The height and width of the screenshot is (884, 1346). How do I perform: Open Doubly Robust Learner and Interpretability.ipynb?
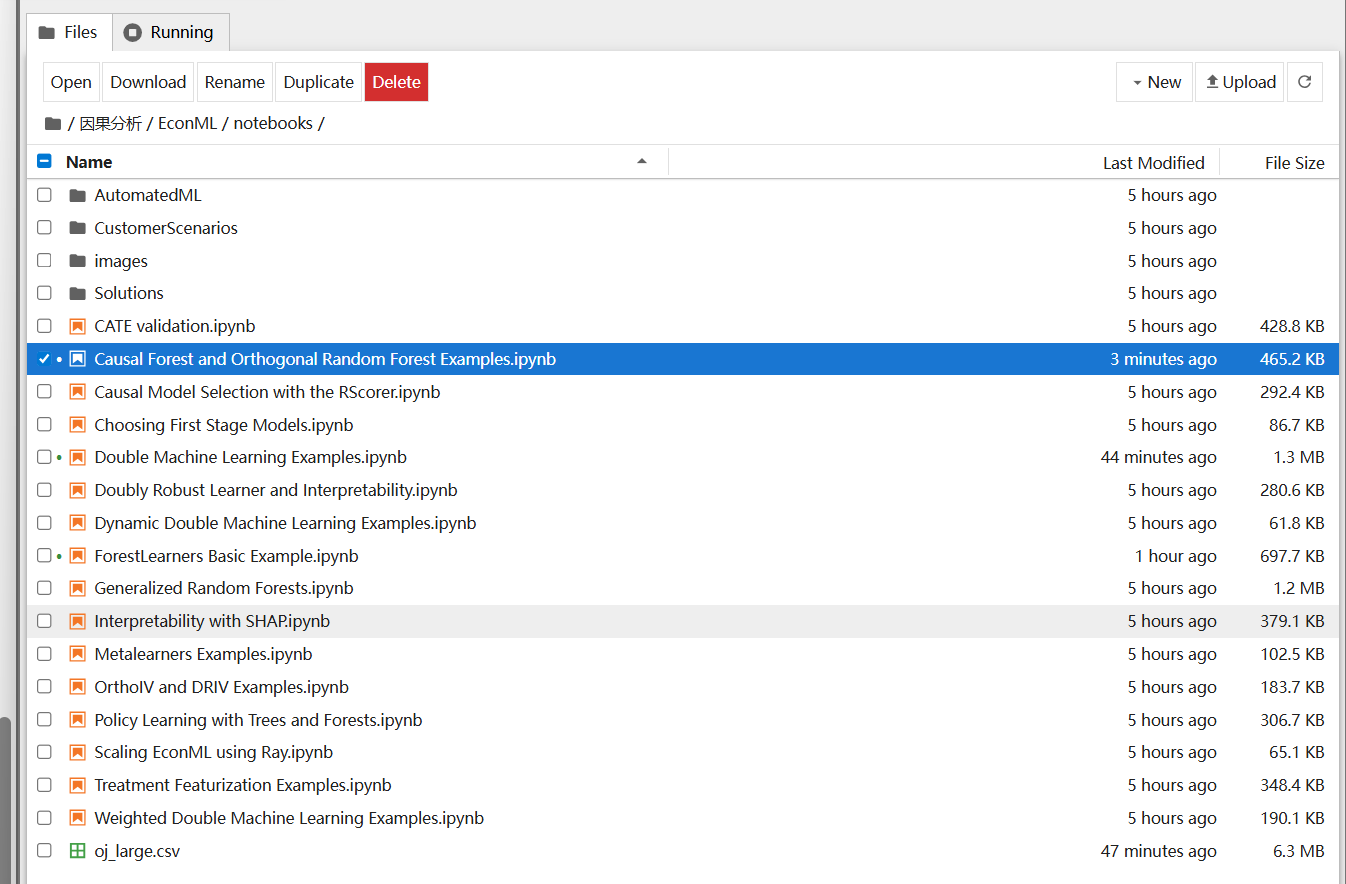(276, 490)
